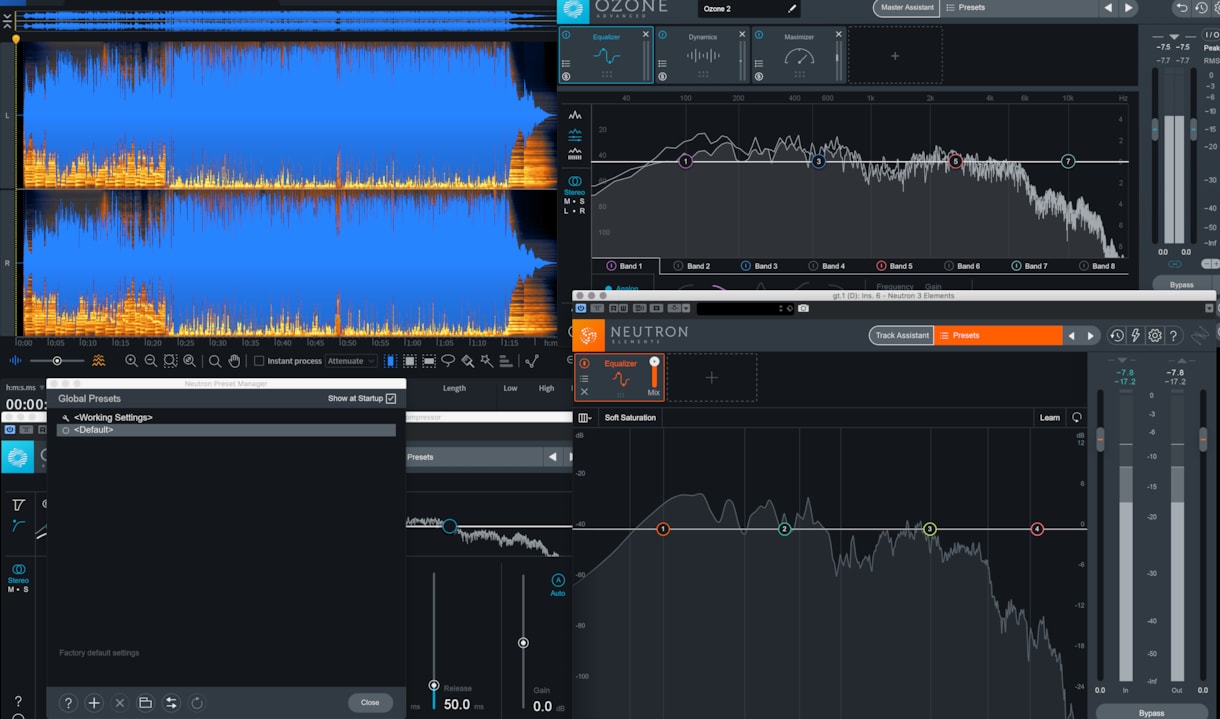Click Soft Saturation label in Neutron EQ
Screen dimensions: 1220x719
[630, 418]
